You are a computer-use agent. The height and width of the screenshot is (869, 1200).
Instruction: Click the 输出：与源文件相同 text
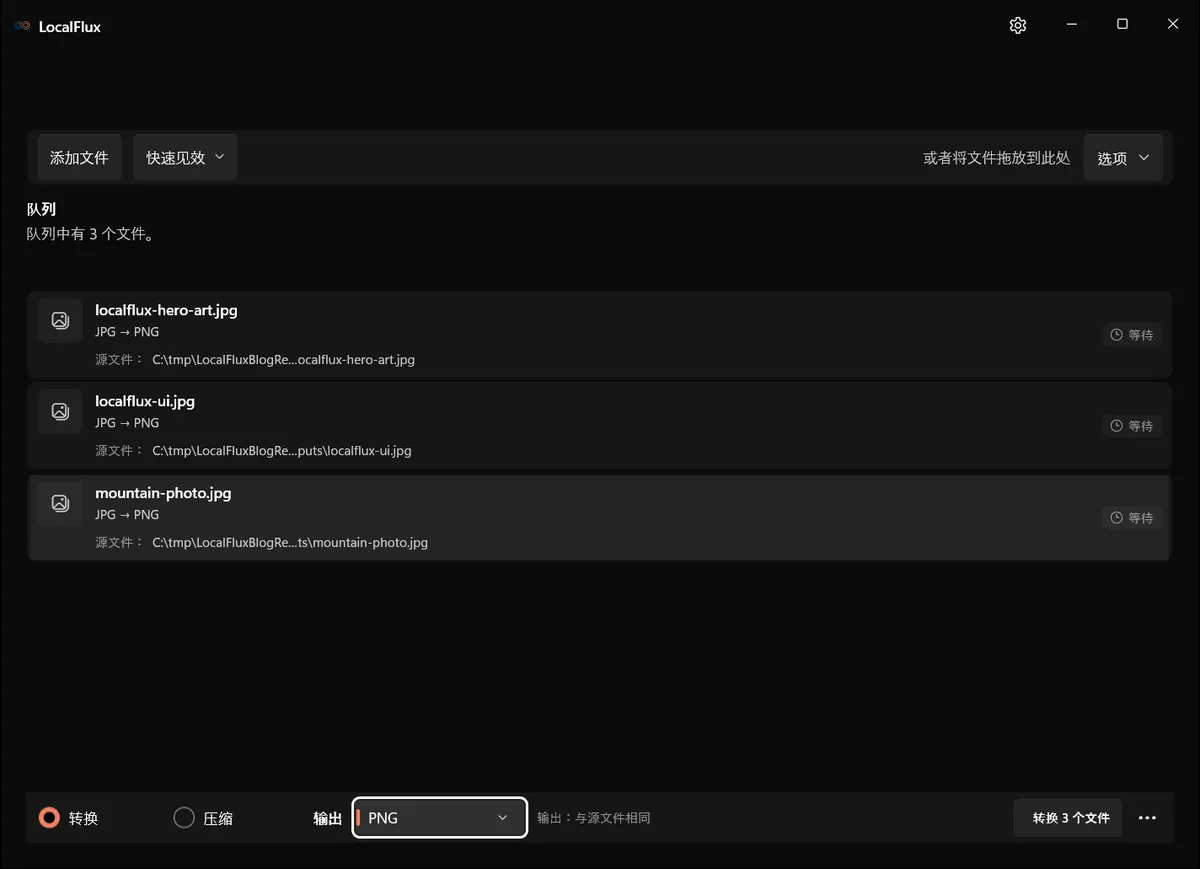click(593, 818)
